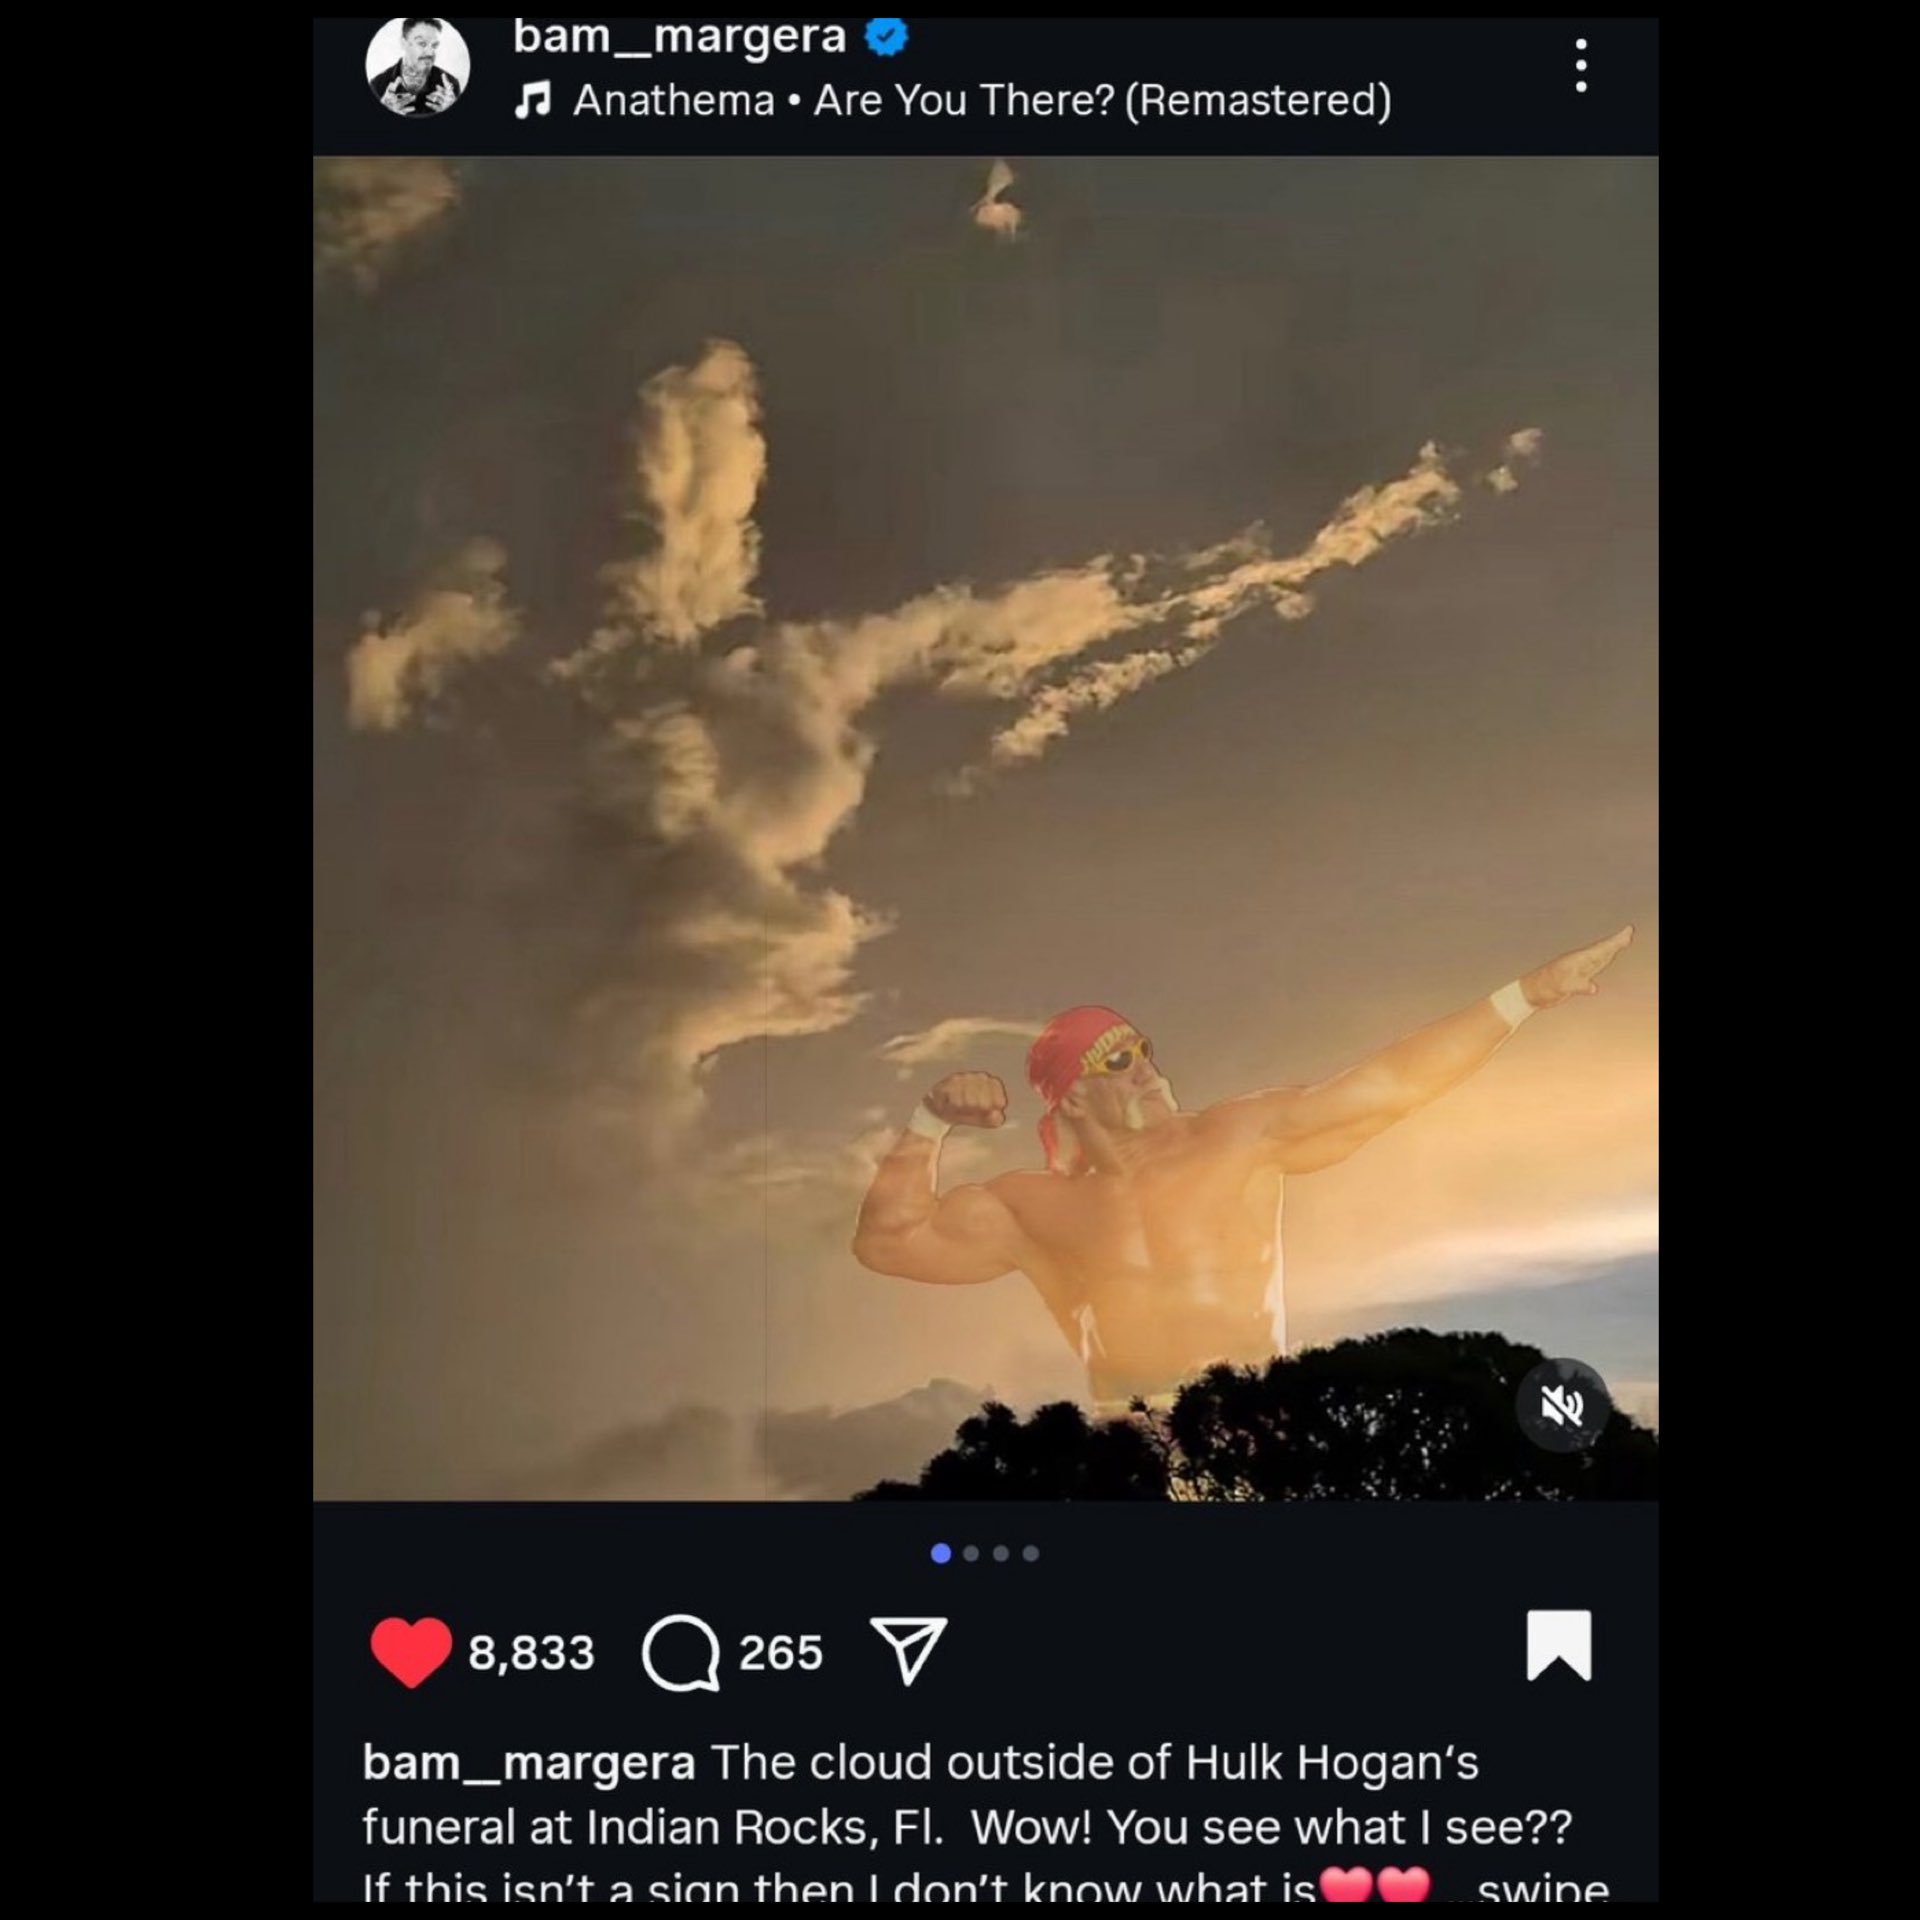The height and width of the screenshot is (1920, 1920).
Task: Unmute audio with the speaker icon
Action: point(1561,1407)
